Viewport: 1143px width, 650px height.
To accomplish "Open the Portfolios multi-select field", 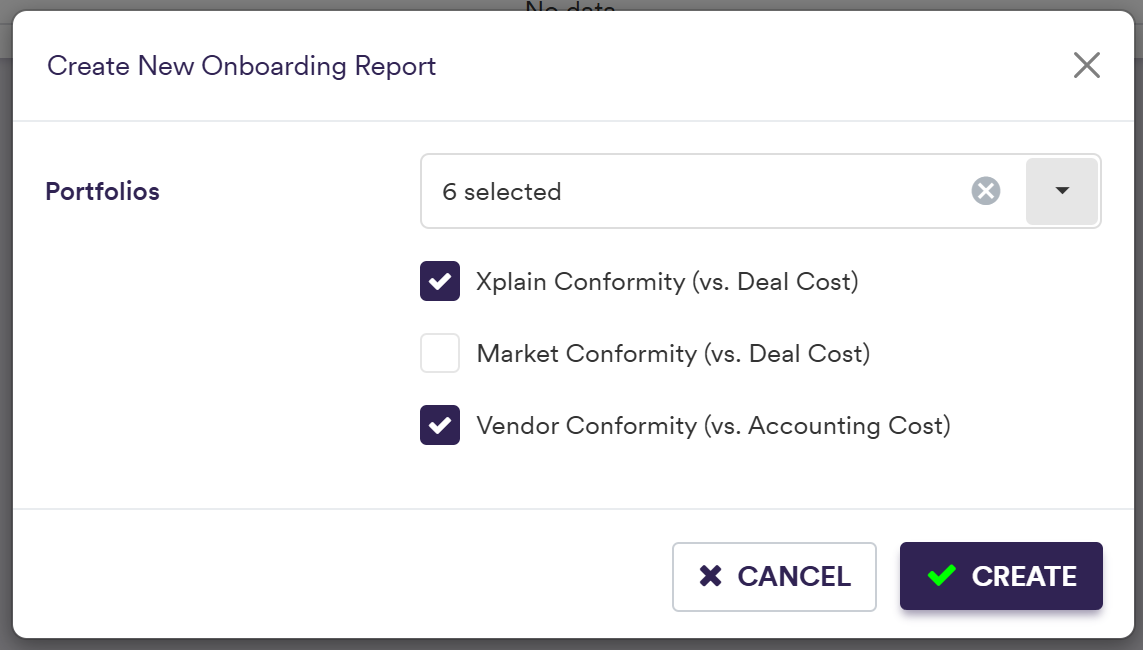I will pos(700,191).
